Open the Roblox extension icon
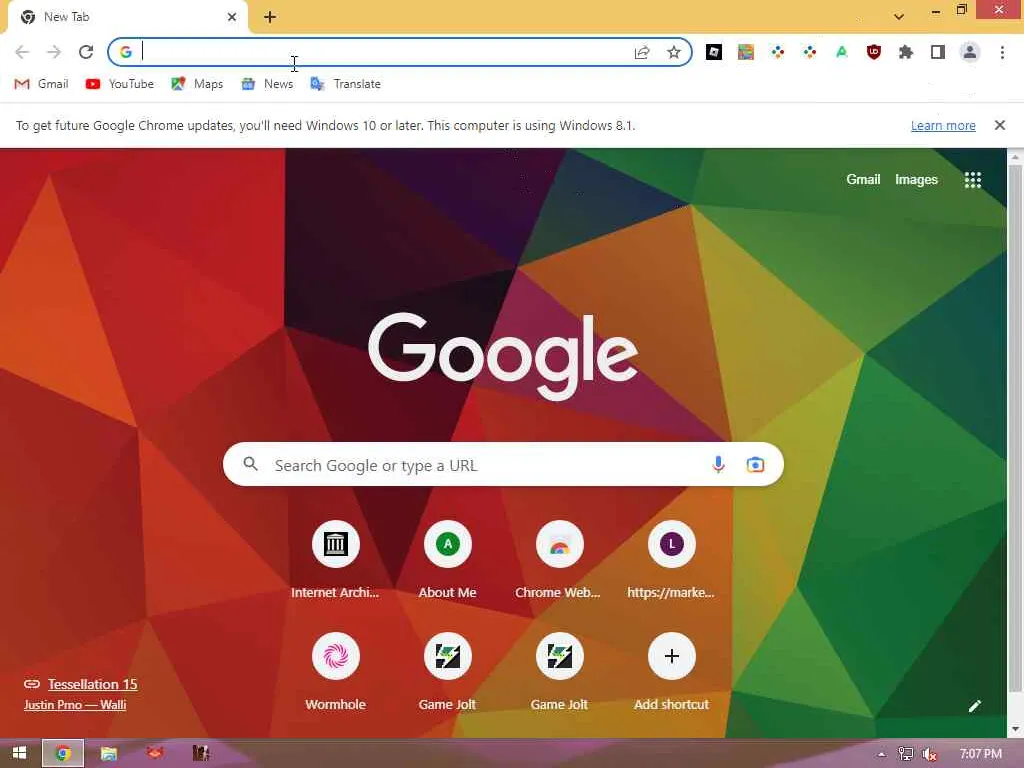1024x768 pixels. [714, 52]
